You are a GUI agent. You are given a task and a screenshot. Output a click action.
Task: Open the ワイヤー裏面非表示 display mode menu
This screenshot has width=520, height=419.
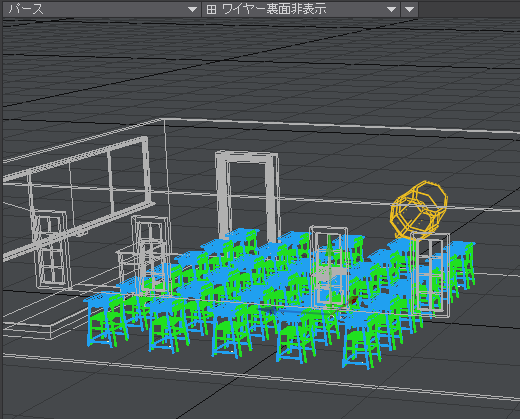pos(300,9)
